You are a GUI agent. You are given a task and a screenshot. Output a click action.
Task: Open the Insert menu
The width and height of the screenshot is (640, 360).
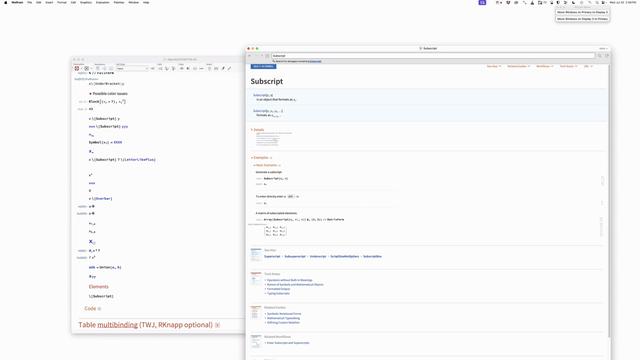point(49,2)
